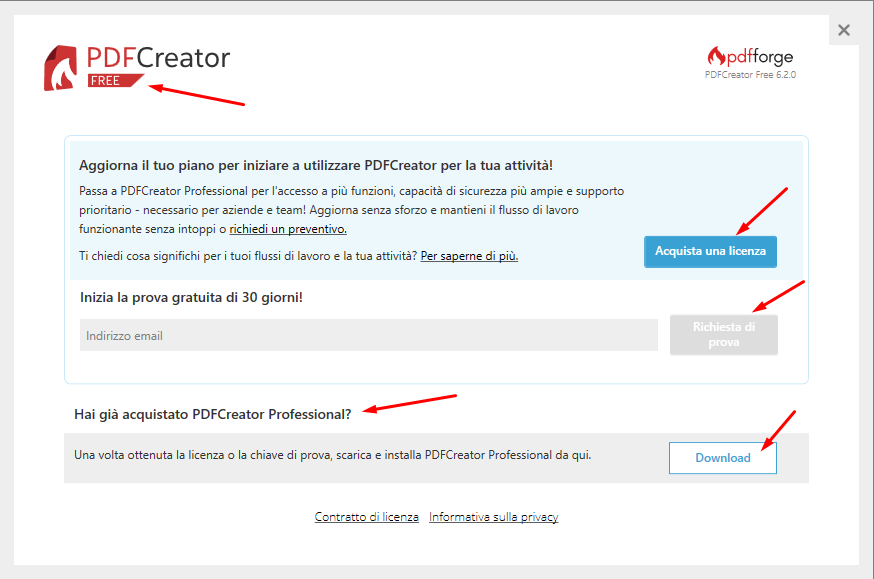Click the Una volta ottenuta la licenza description text
The image size is (874, 579).
click(333, 455)
